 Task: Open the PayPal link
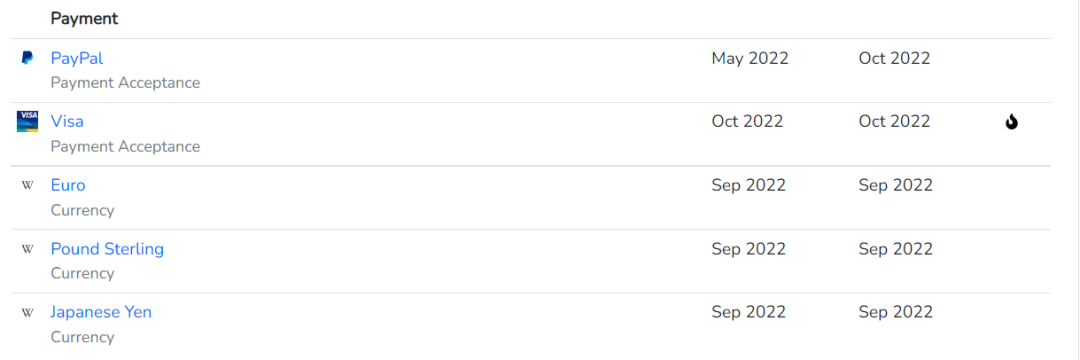click(x=77, y=59)
